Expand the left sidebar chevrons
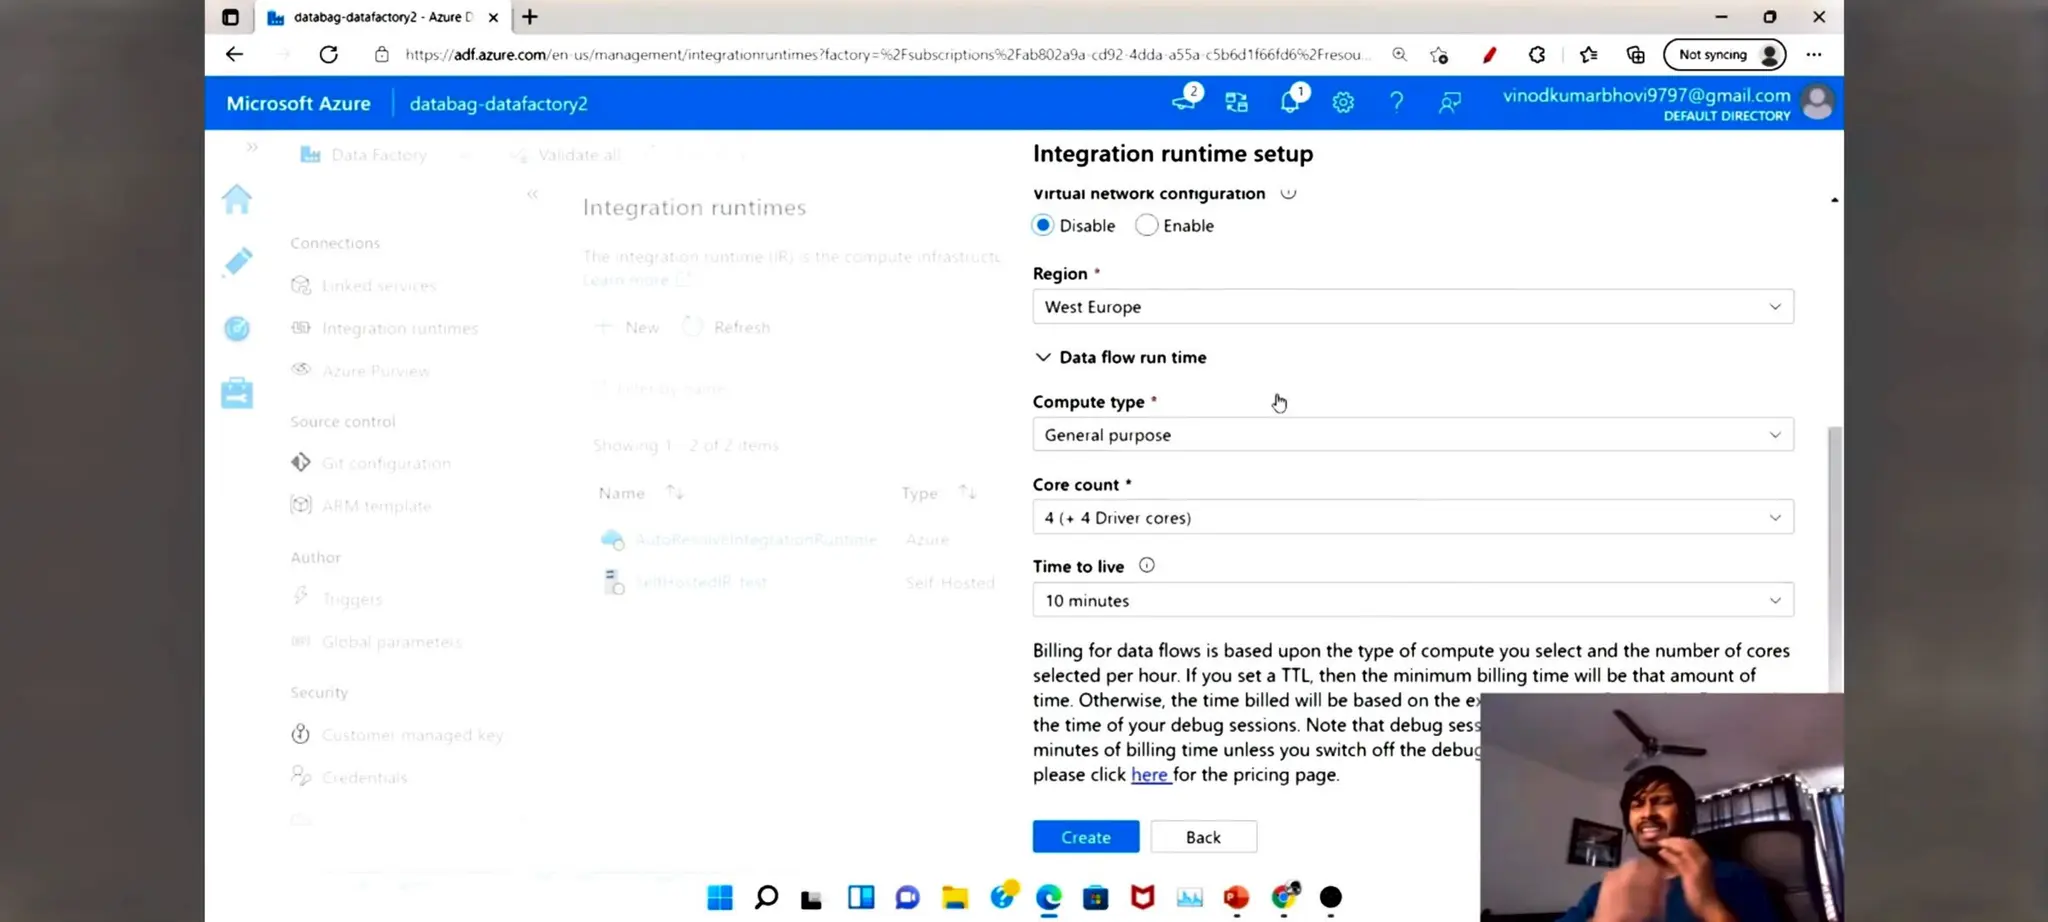Viewport: 2048px width, 922px height. point(252,147)
